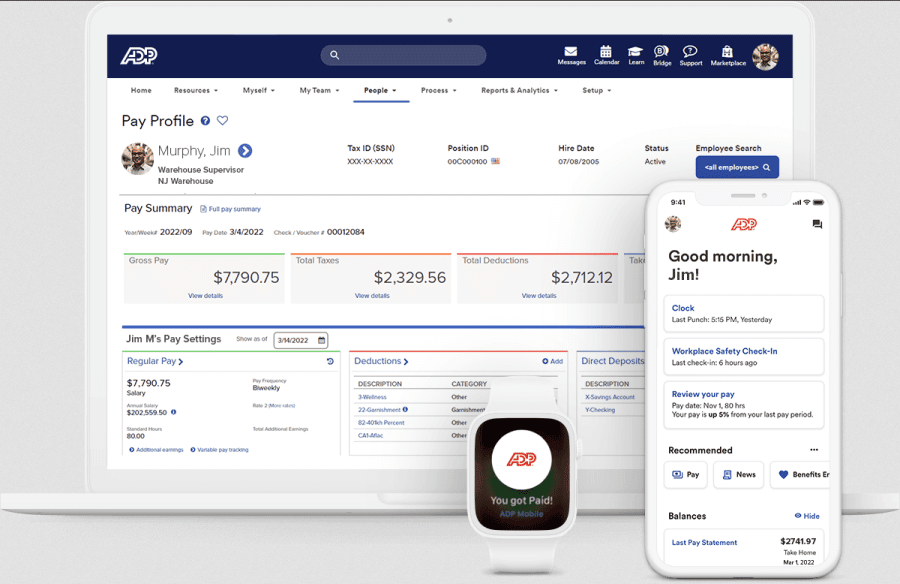Click the info icon beside 22-Garnishment

coord(405,409)
